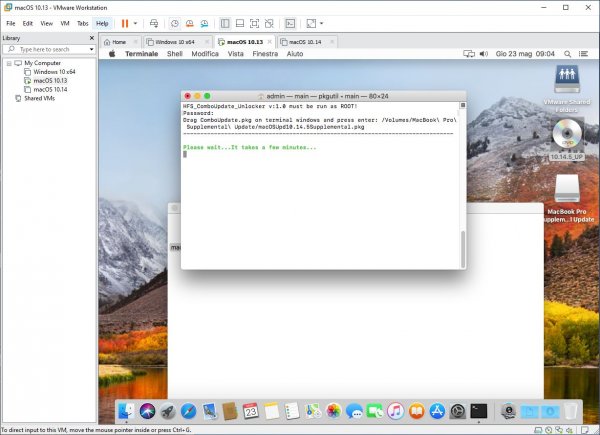The width and height of the screenshot is (600, 435).
Task: Click the VMware pause VM button
Action: coord(126,23)
